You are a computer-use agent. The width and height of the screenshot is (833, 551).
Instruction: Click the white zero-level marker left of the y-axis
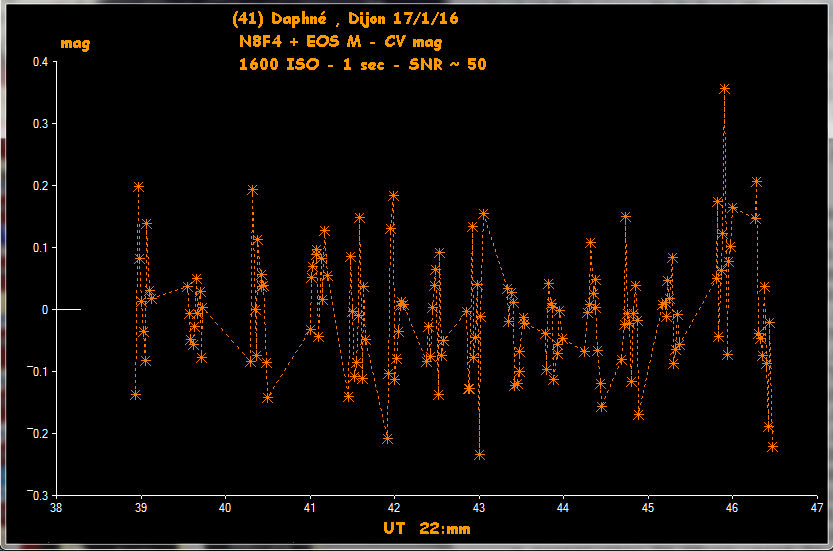point(68,310)
